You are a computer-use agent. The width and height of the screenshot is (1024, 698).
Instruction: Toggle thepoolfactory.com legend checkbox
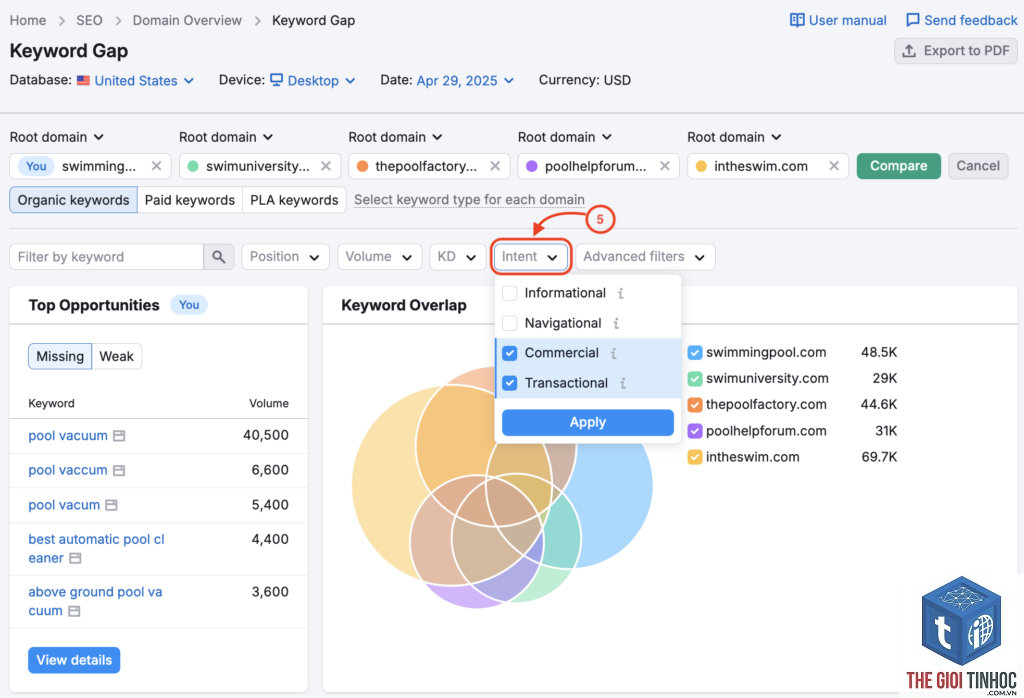pyautogui.click(x=695, y=405)
